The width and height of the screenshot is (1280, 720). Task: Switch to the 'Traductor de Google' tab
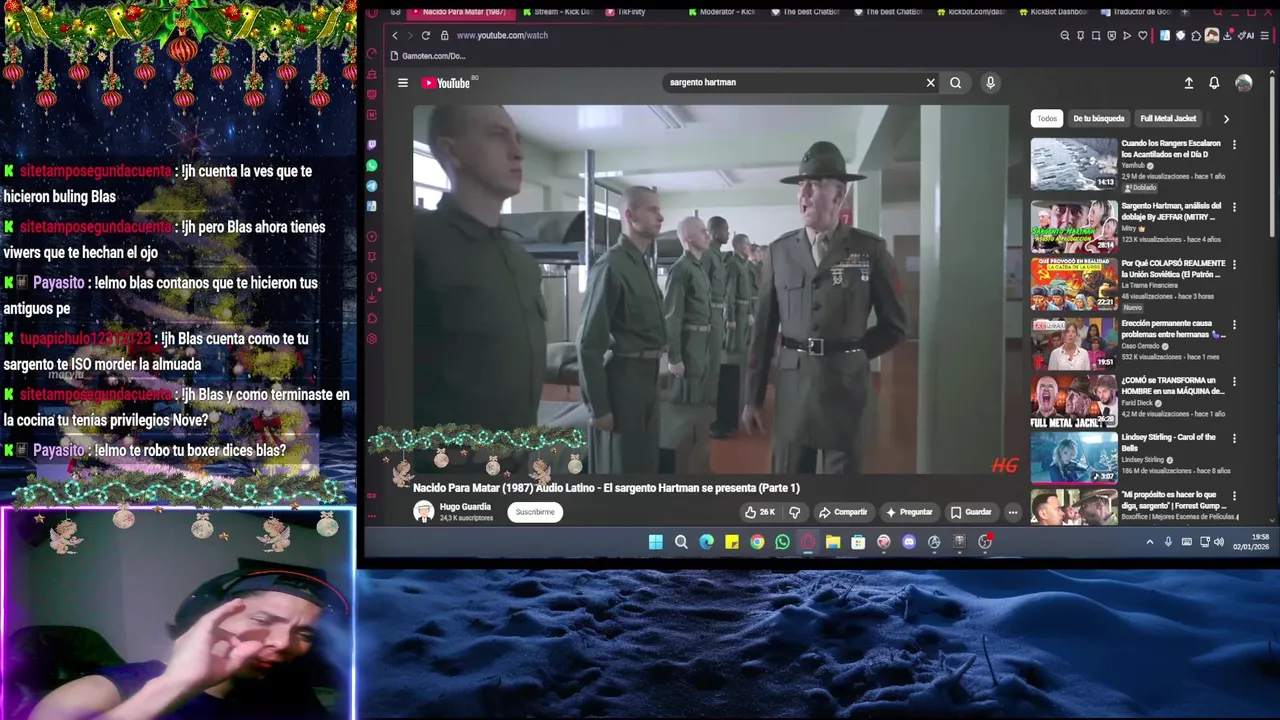coord(1136,12)
